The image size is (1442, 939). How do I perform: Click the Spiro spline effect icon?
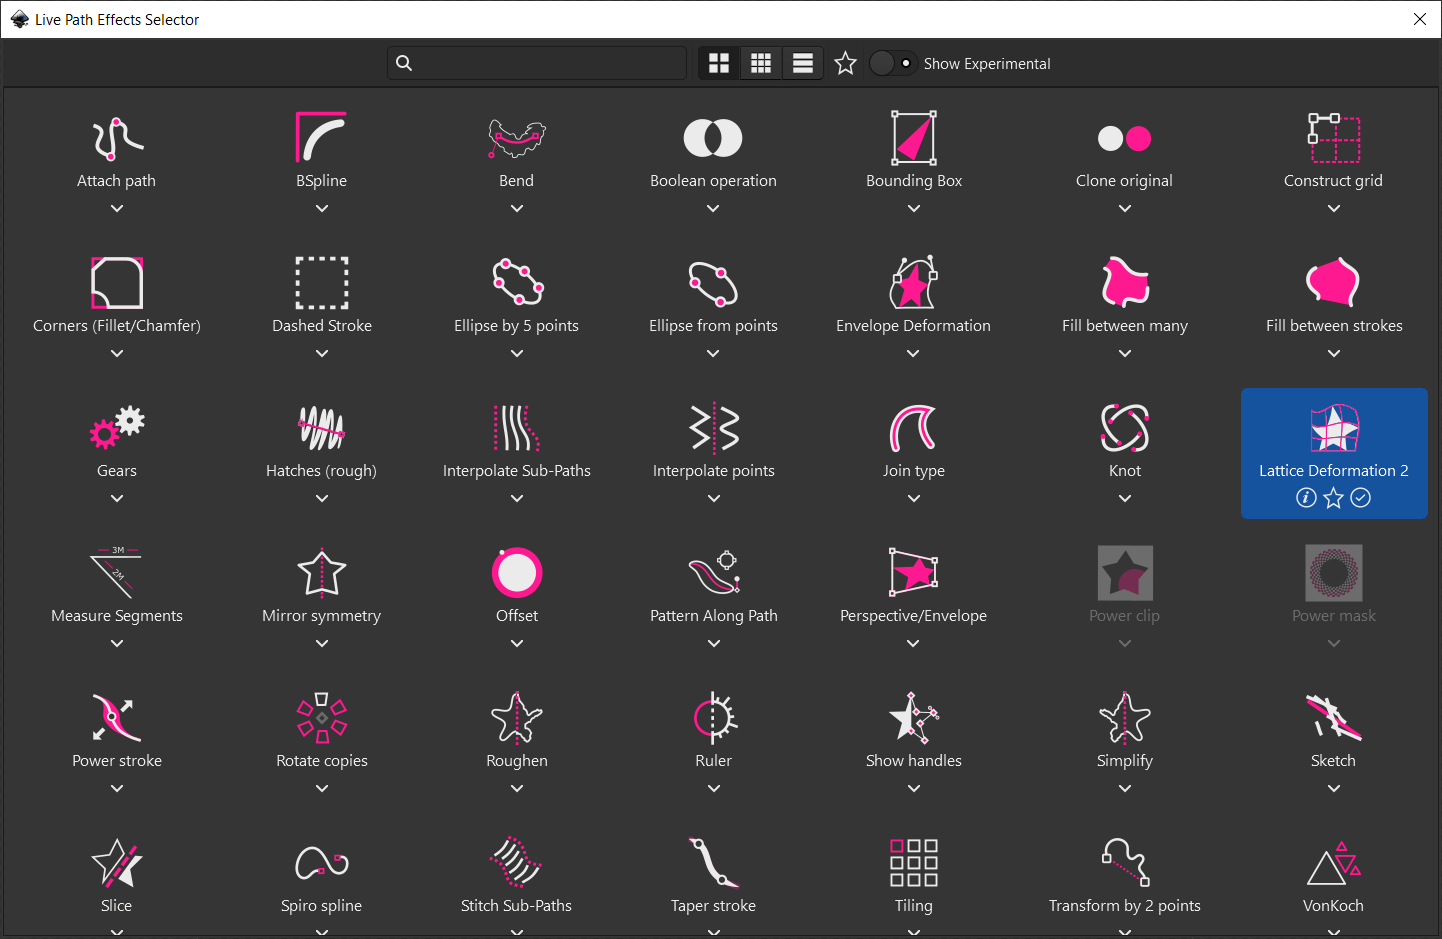point(322,863)
